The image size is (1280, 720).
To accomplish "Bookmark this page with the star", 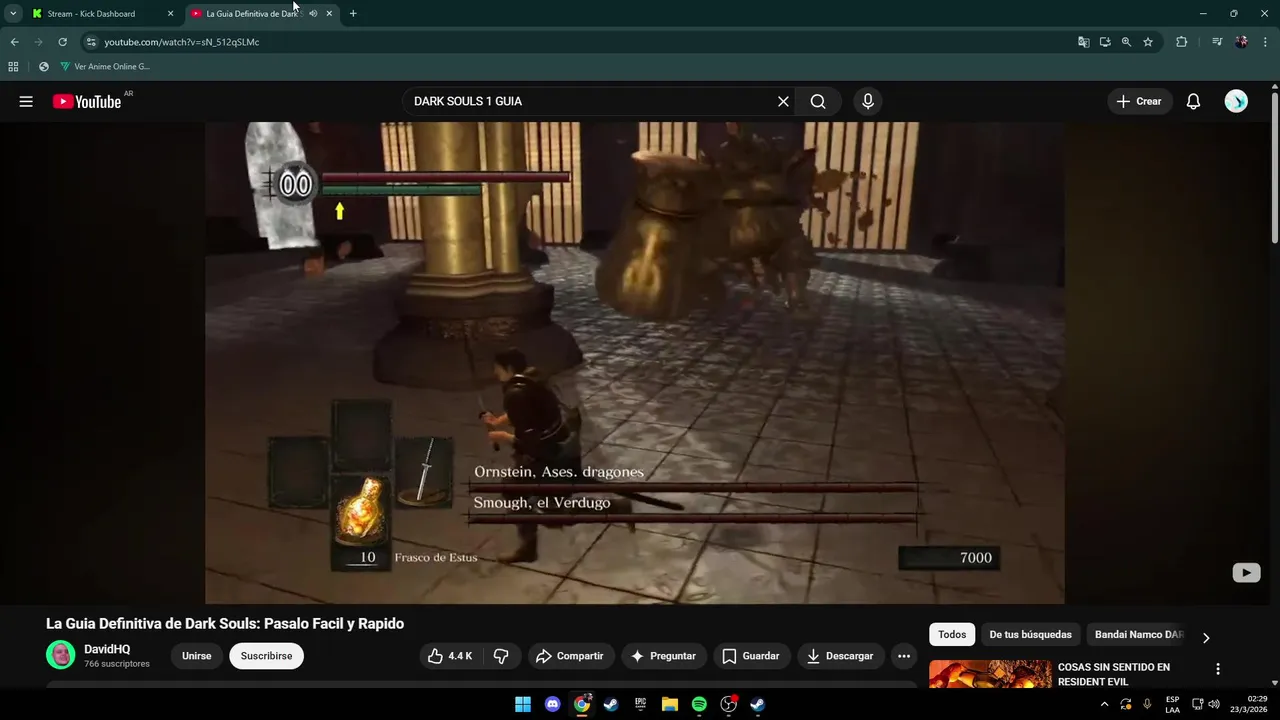I will 1148,42.
